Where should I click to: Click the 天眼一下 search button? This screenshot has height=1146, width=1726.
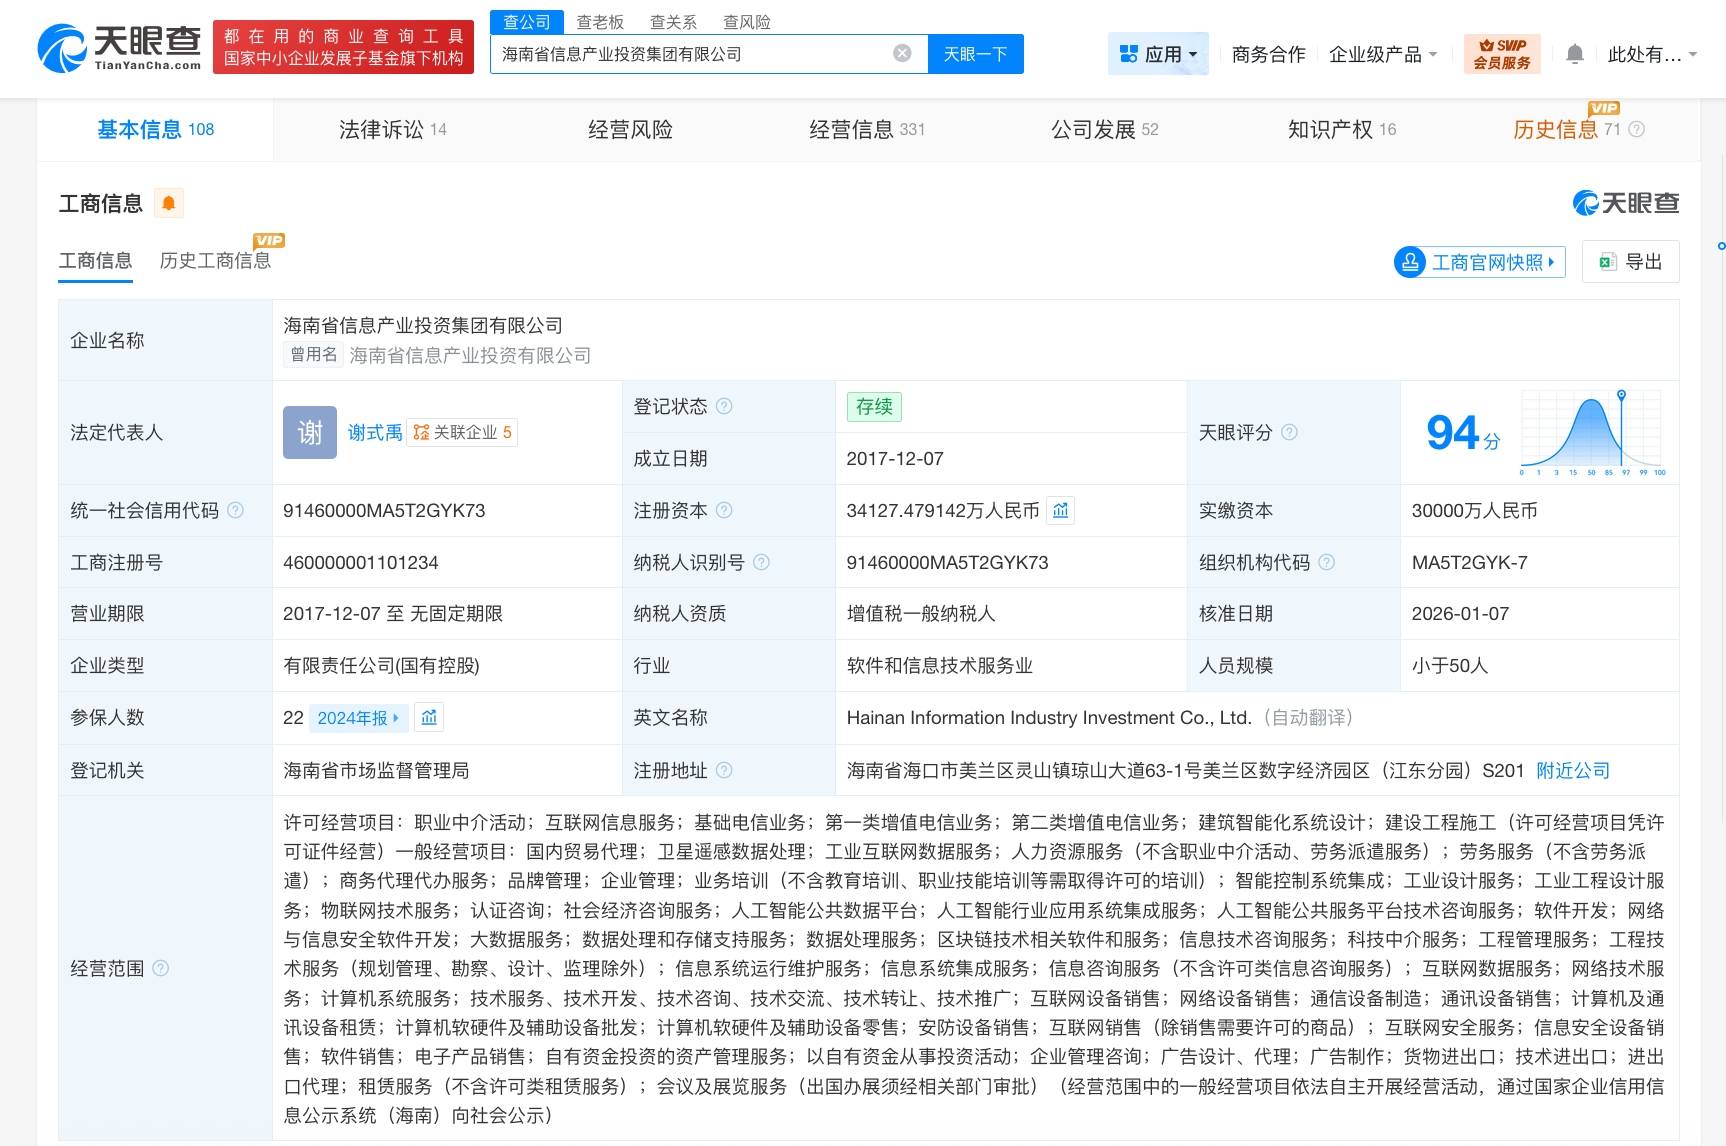(975, 54)
